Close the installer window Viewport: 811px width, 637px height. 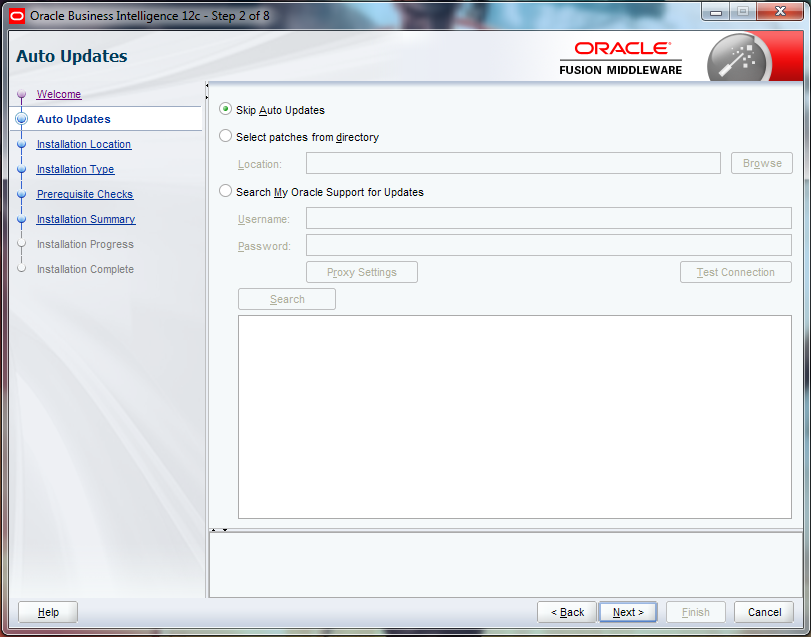pyautogui.click(x=780, y=11)
